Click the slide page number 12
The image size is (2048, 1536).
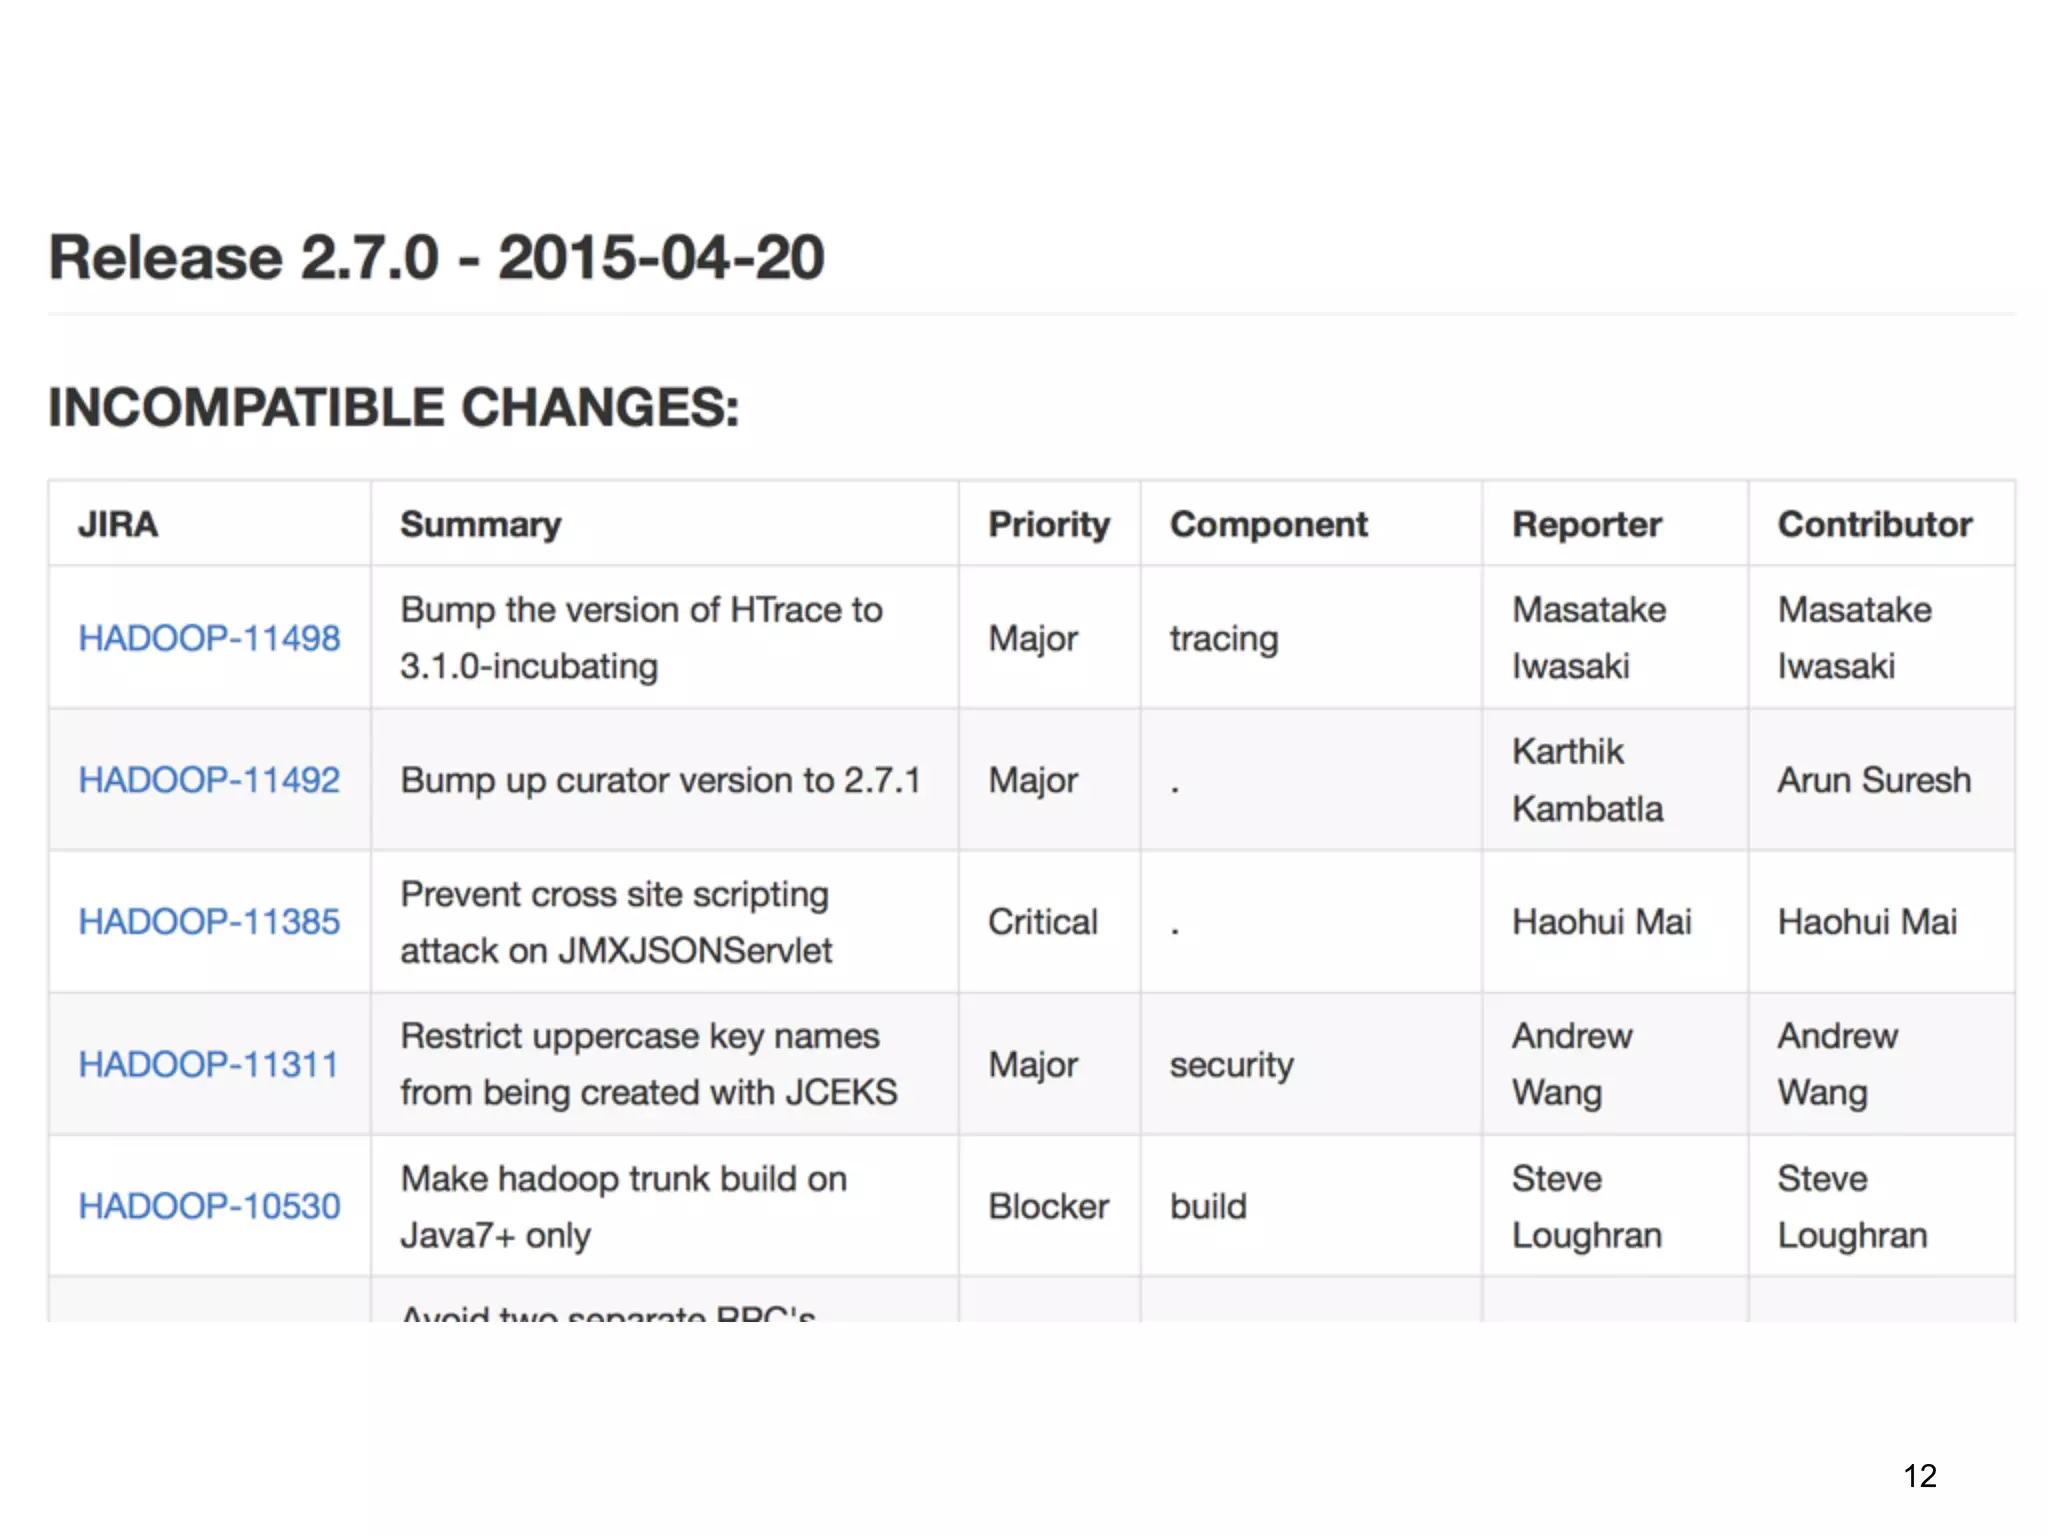tap(1919, 1476)
